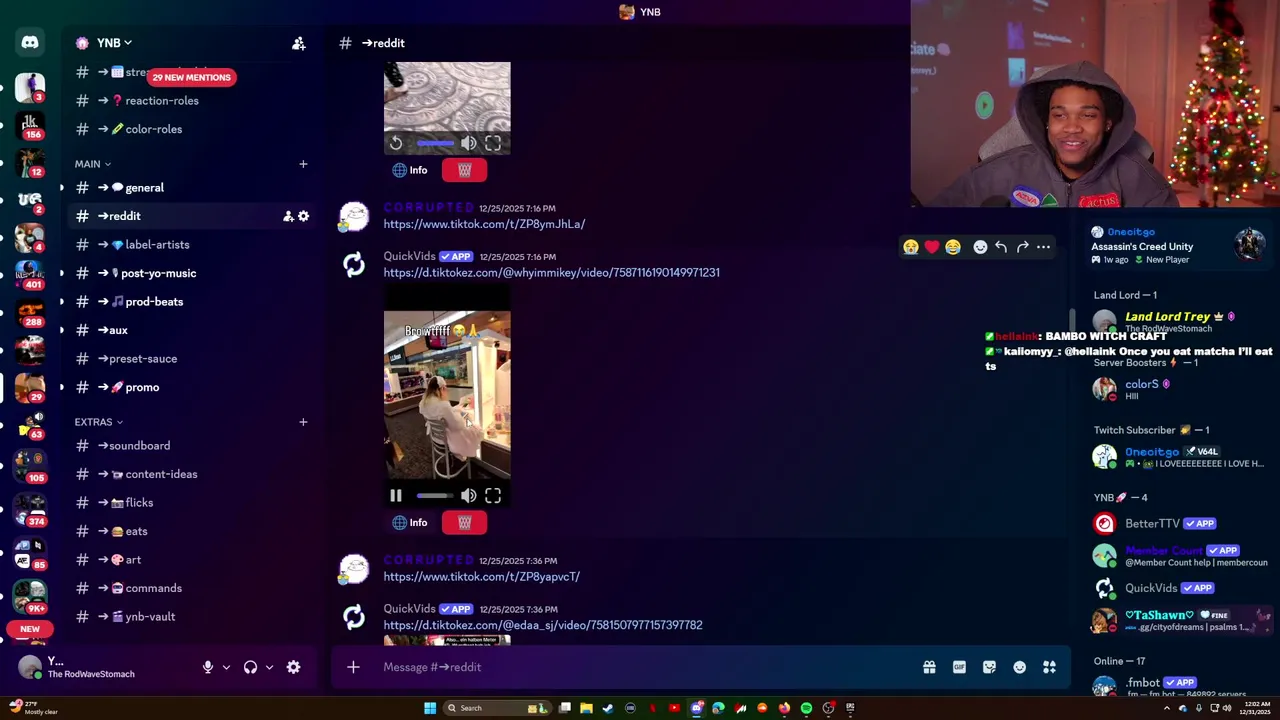Mute volume on lower video
Image resolution: width=1280 pixels, height=720 pixels.
(x=469, y=496)
